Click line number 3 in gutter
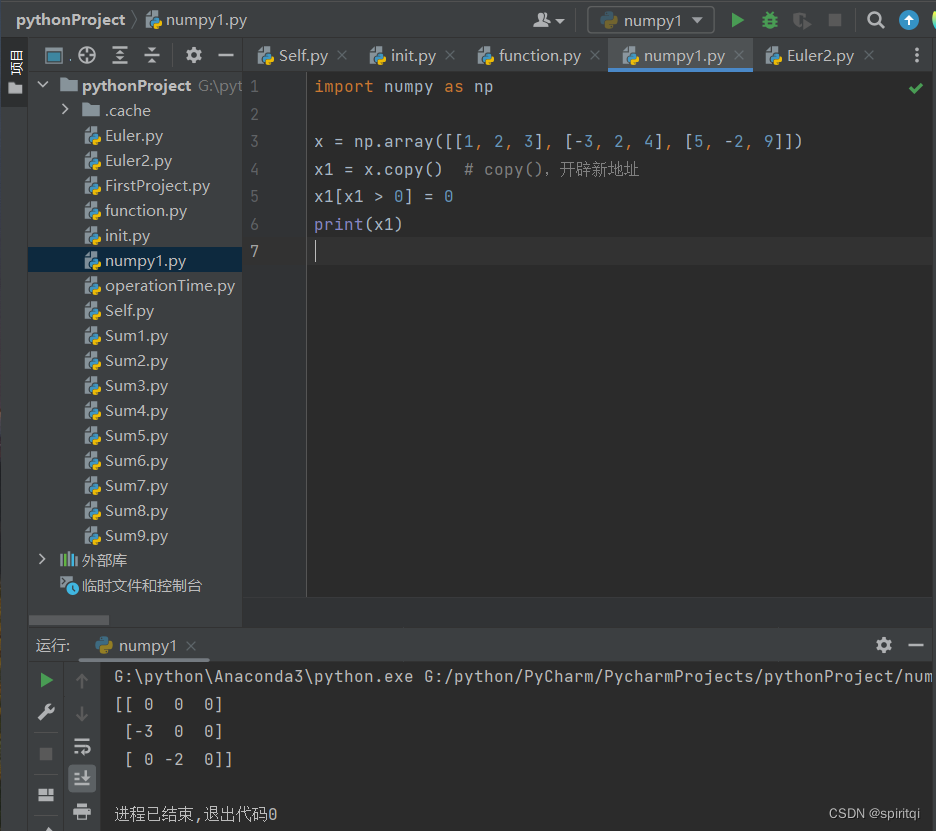 pos(254,141)
